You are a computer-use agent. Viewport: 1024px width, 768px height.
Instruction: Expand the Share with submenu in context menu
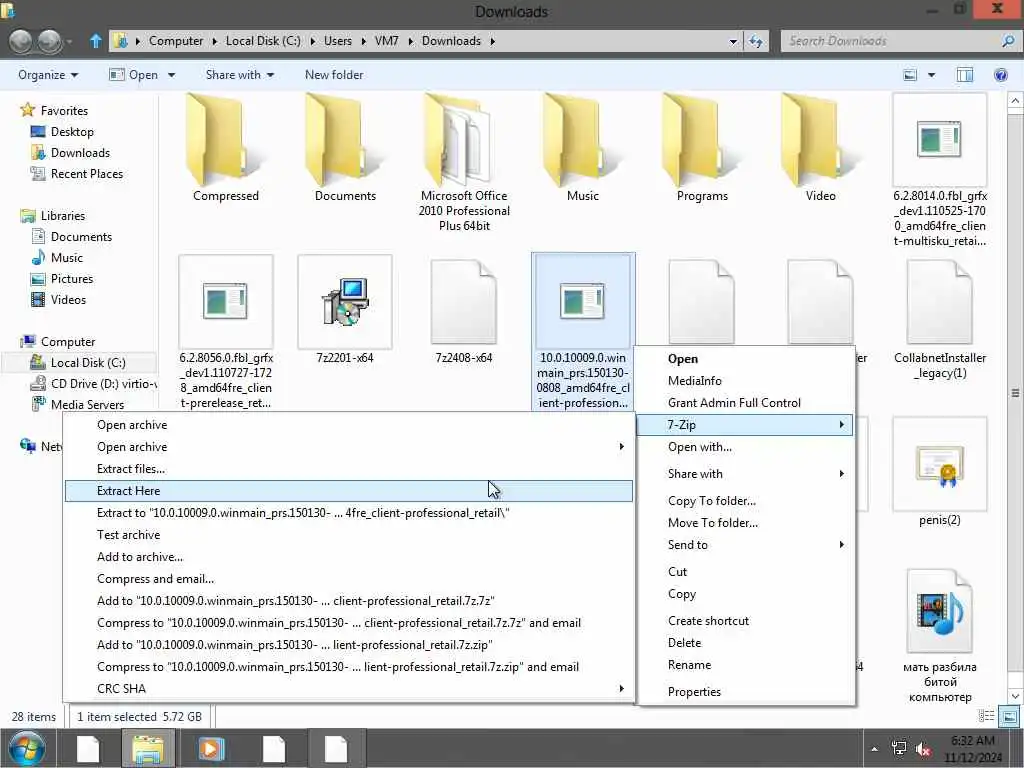point(744,473)
